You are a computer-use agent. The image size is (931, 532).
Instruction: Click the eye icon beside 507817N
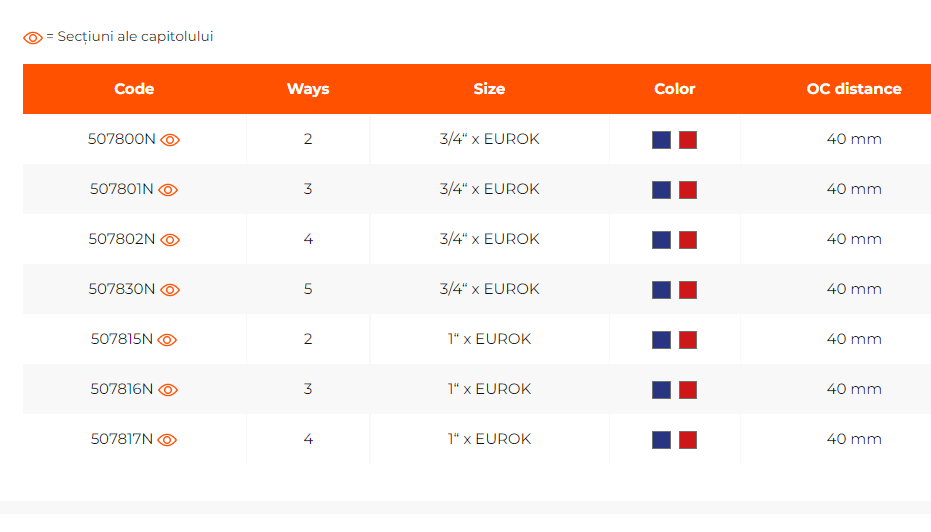pos(167,440)
